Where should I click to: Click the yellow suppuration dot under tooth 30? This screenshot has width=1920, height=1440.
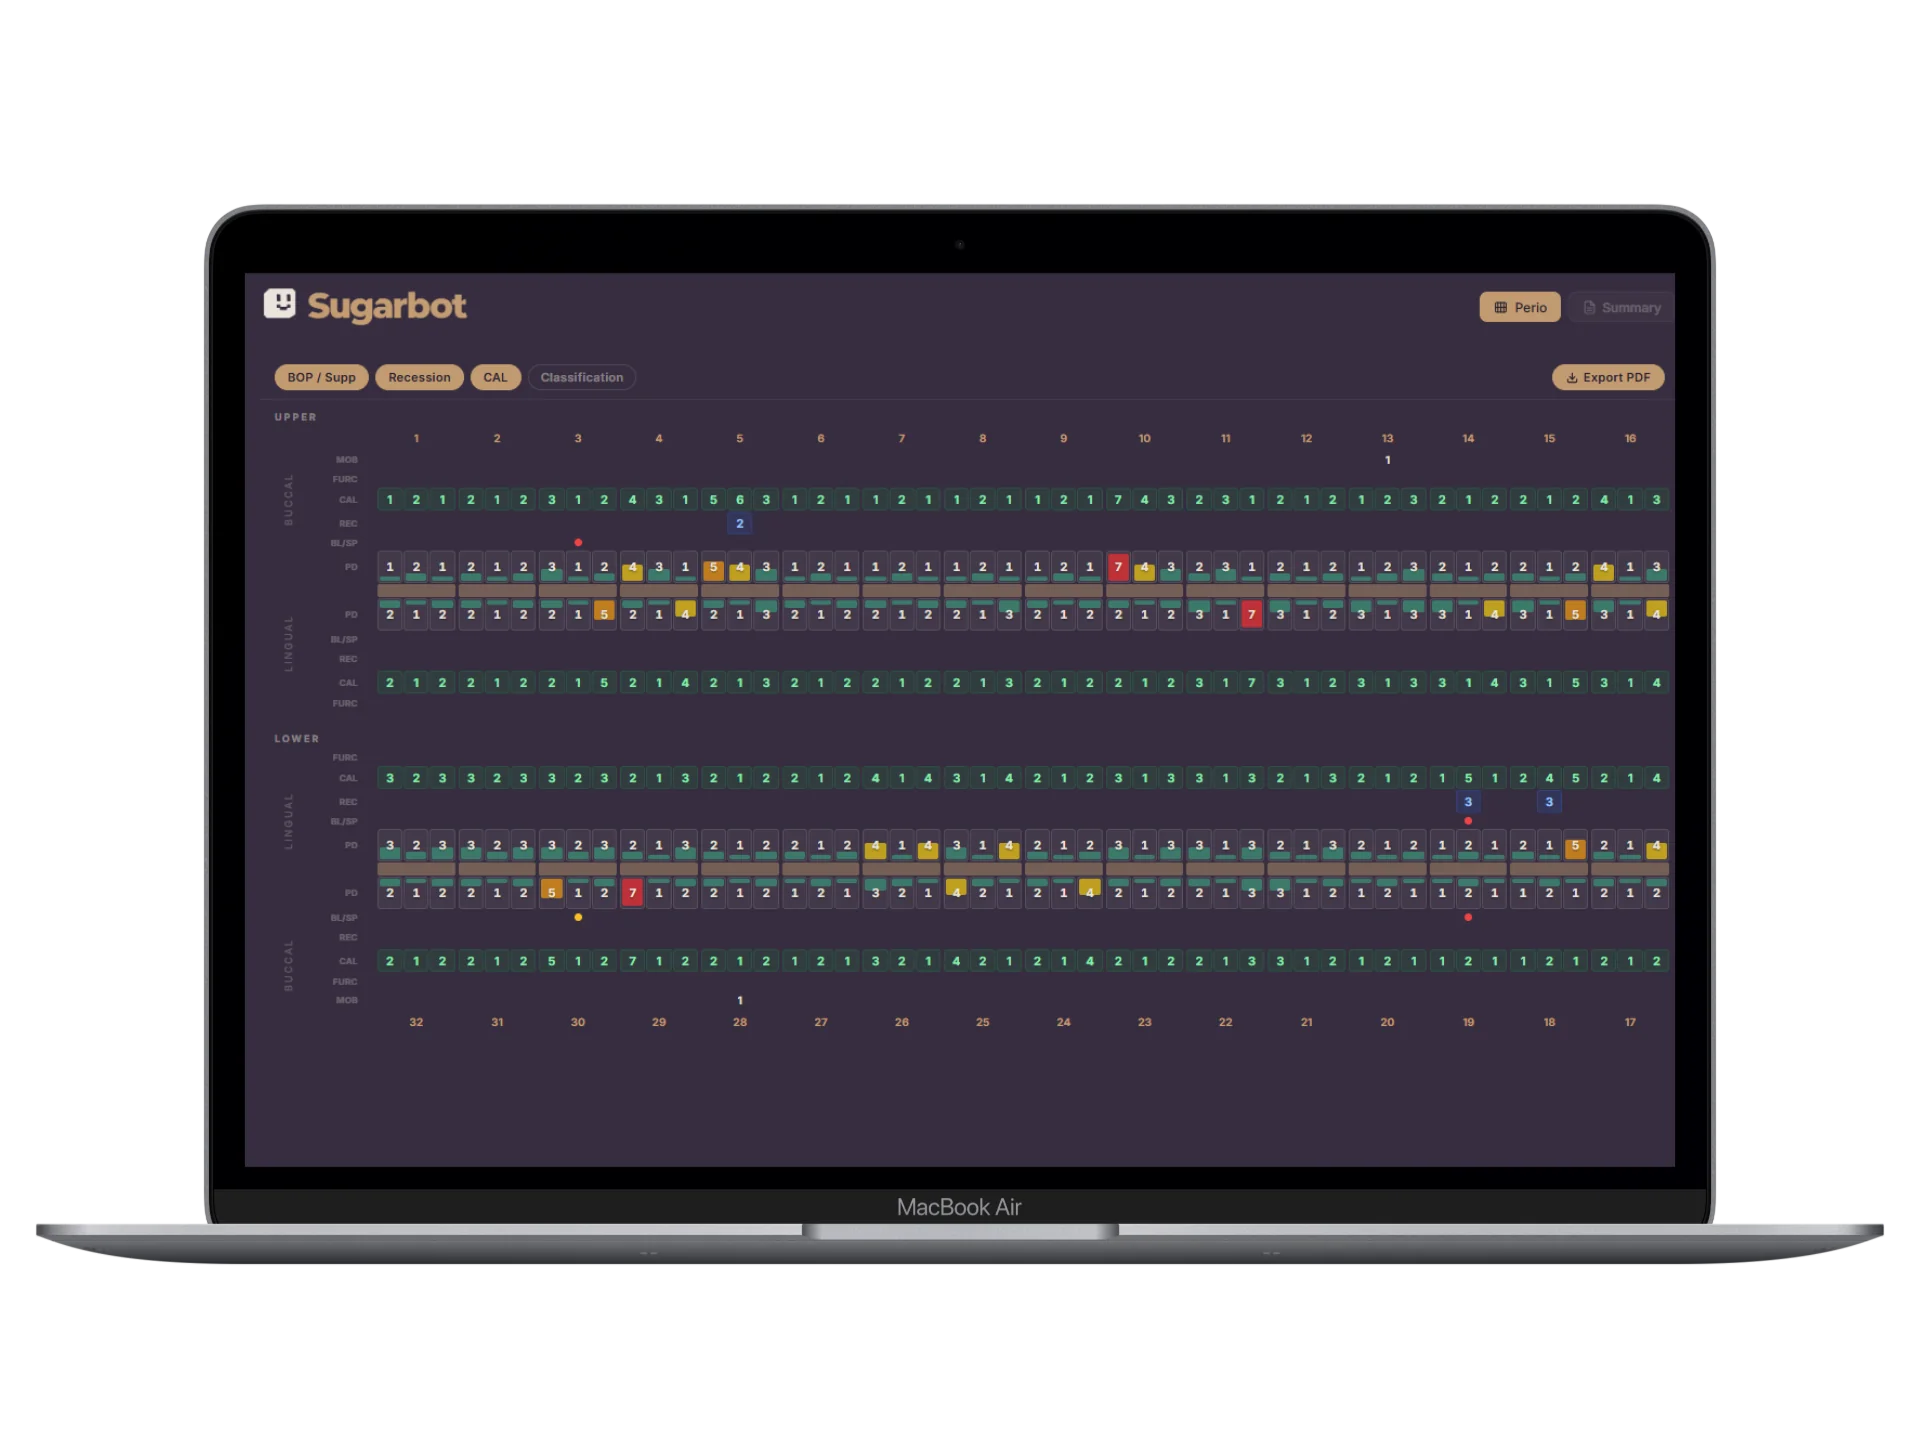coord(578,917)
